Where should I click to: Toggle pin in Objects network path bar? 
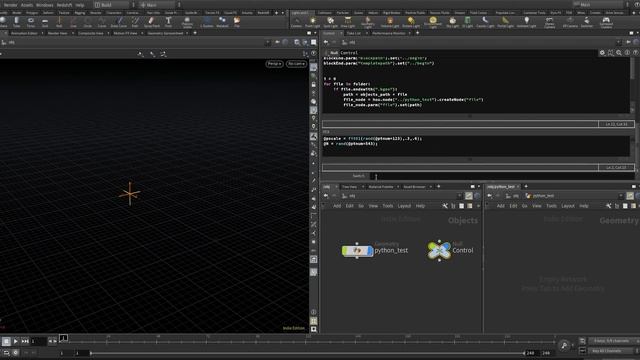[x=469, y=196]
